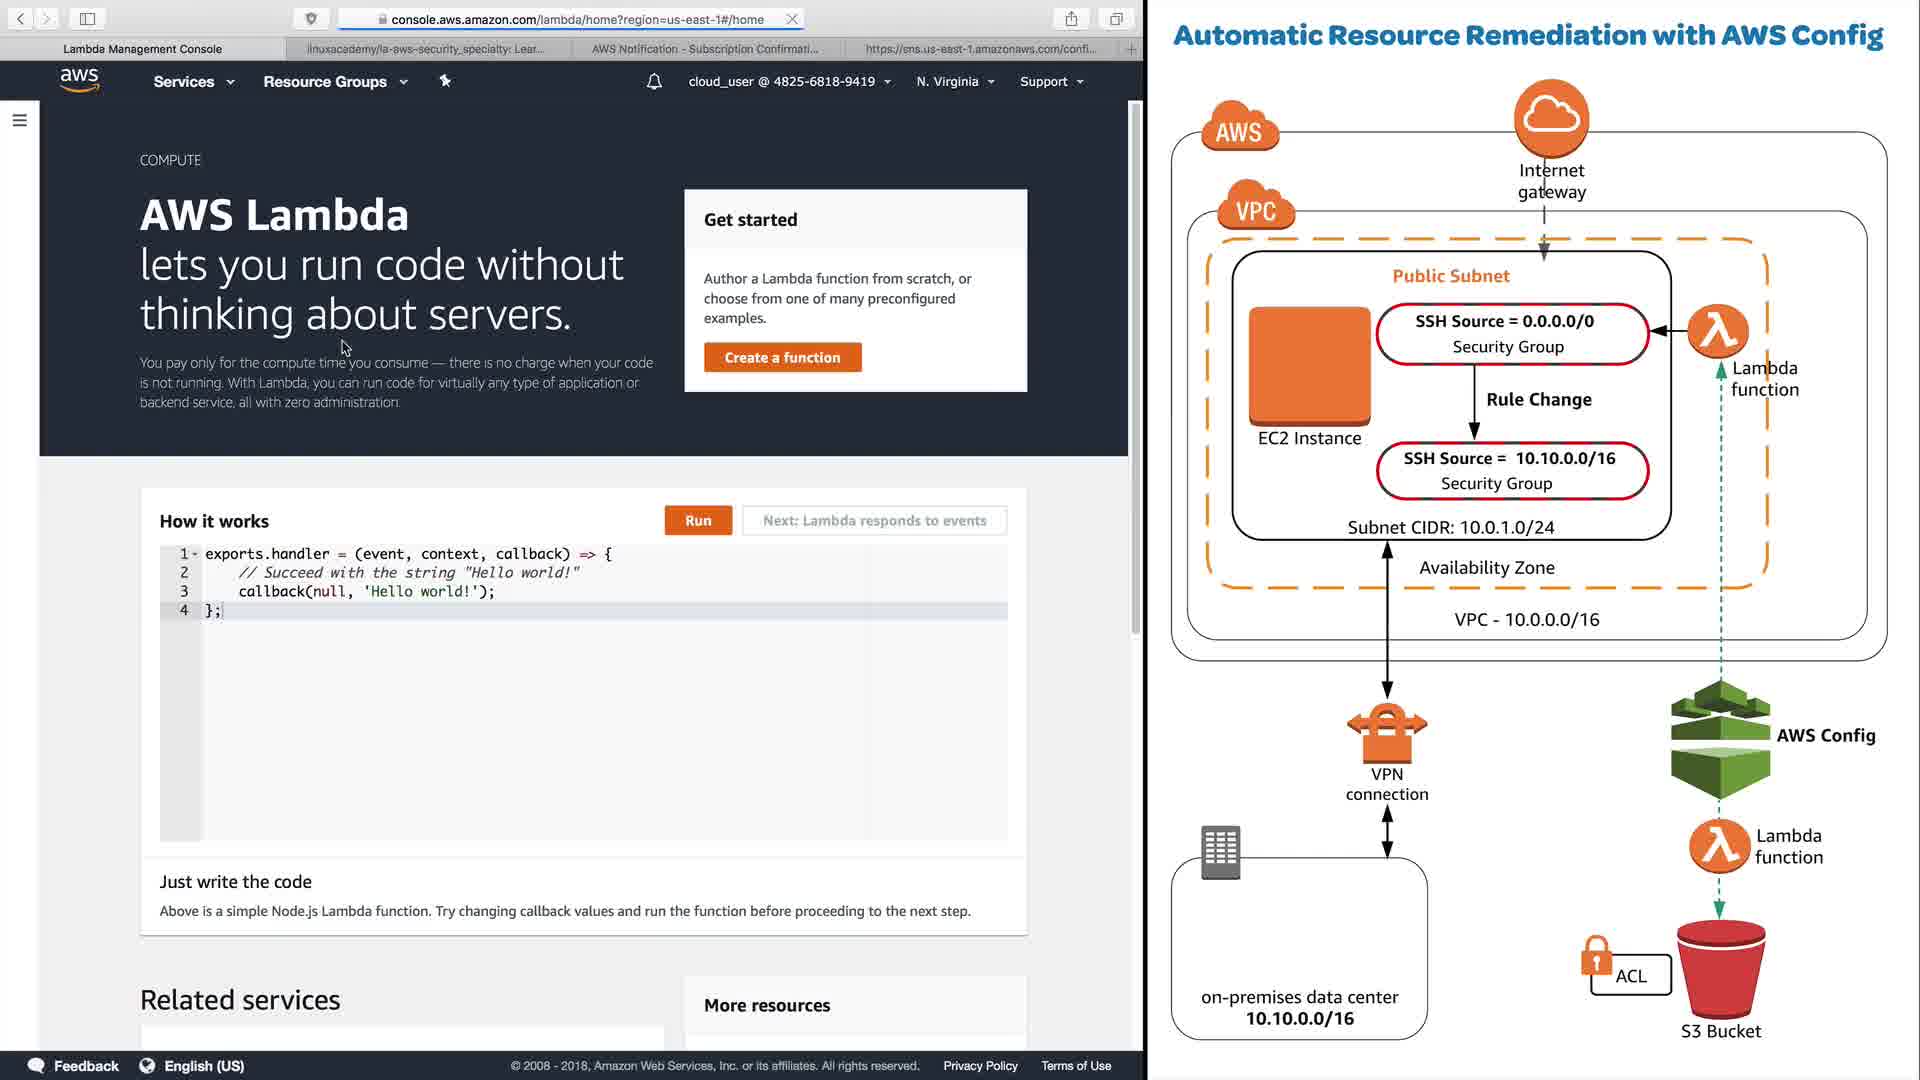Expand the cloud_user account menu

(789, 82)
